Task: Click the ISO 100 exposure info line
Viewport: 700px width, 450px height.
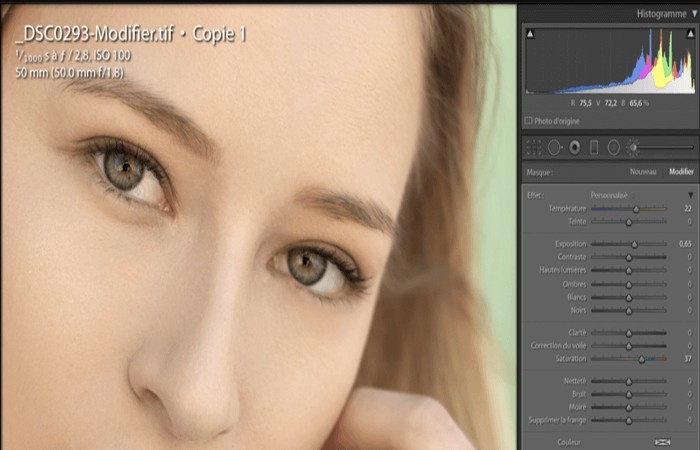Action: (73, 56)
